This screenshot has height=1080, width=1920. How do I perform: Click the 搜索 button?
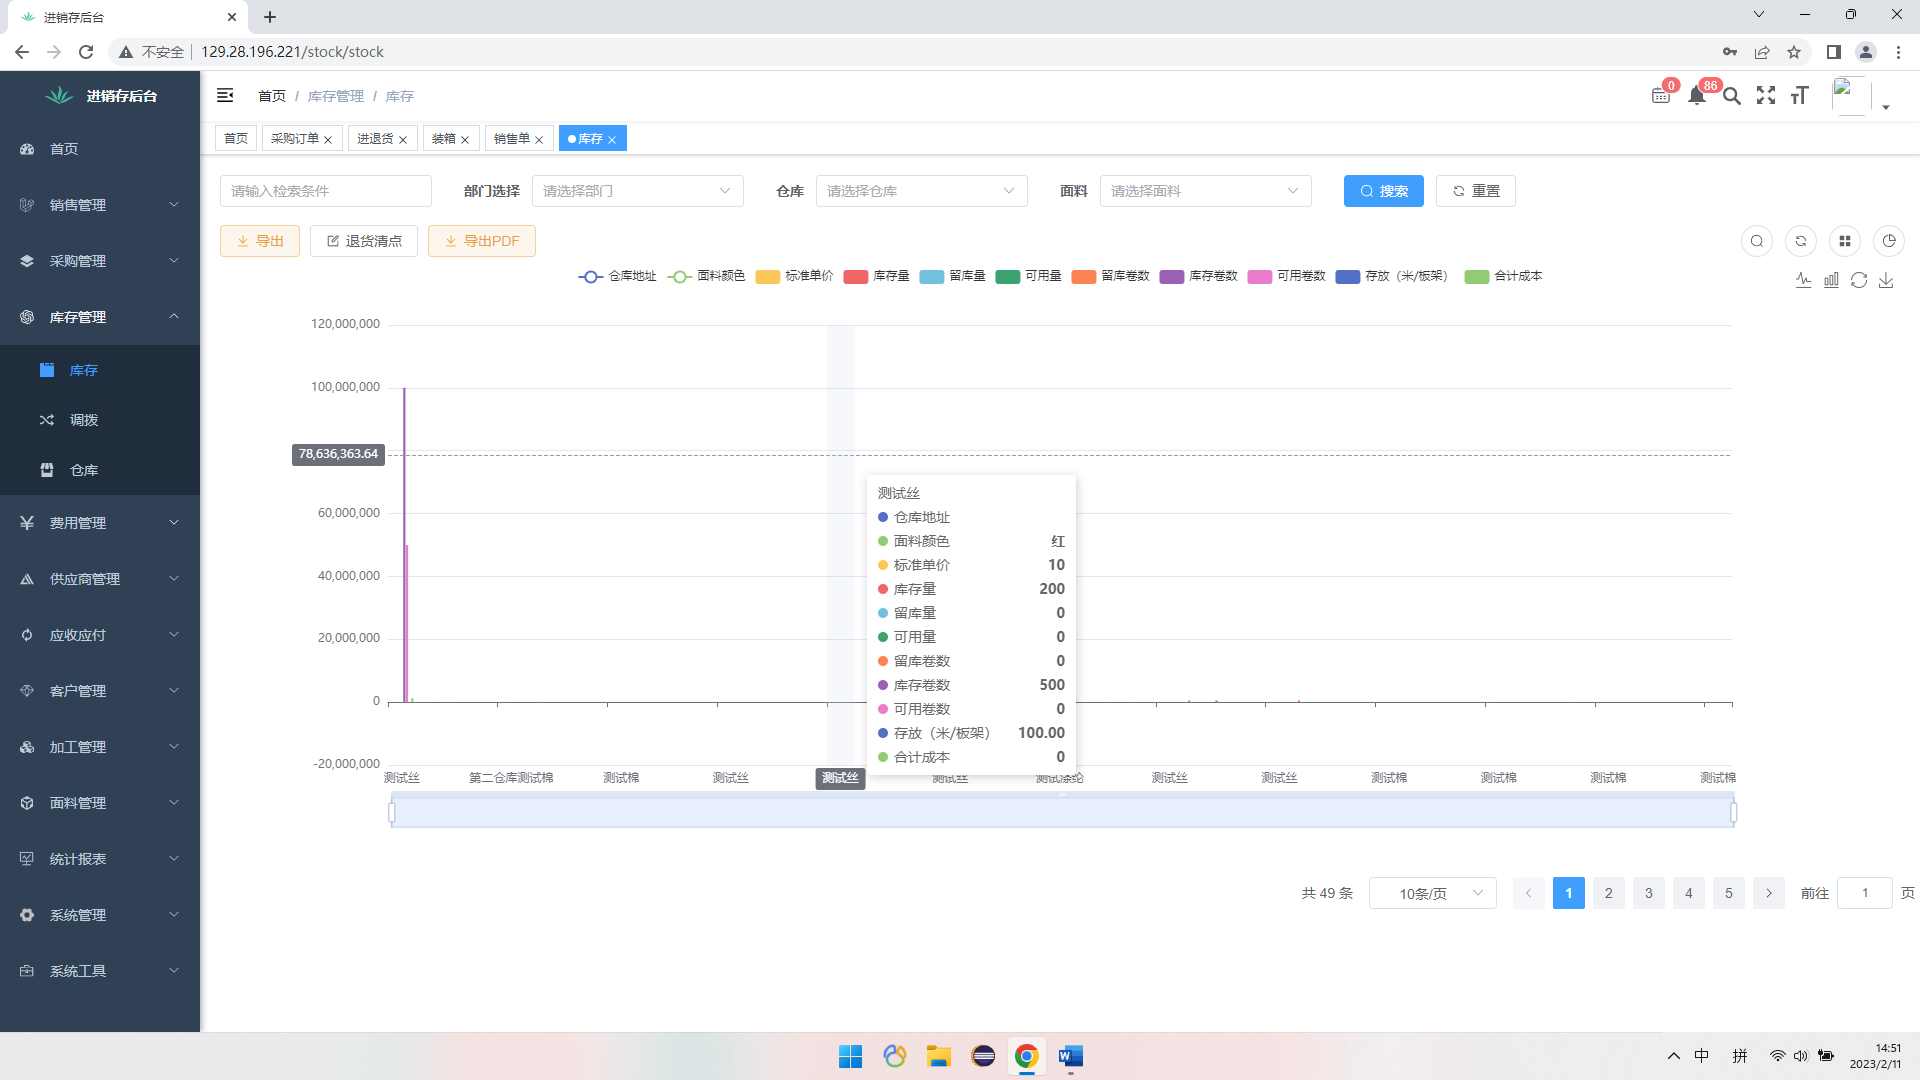[x=1383, y=191]
